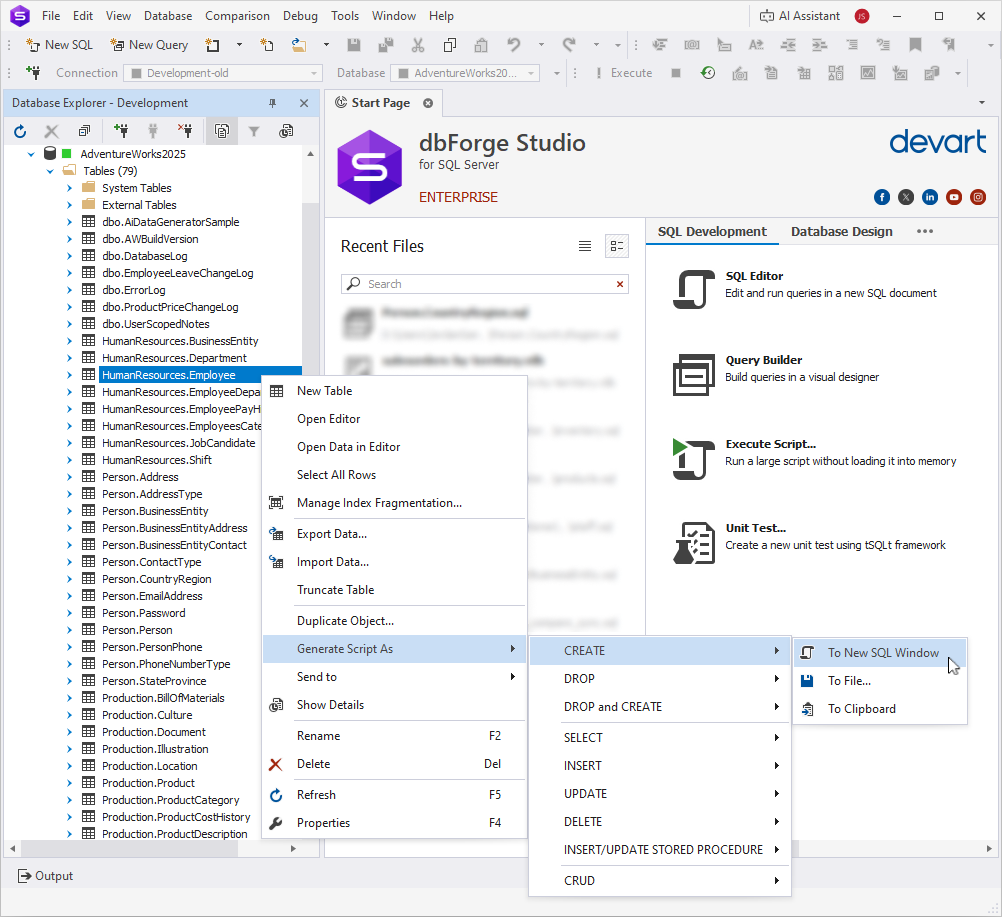Open the Facebook social icon
Viewport: 1002px width, 917px height.
click(x=882, y=197)
